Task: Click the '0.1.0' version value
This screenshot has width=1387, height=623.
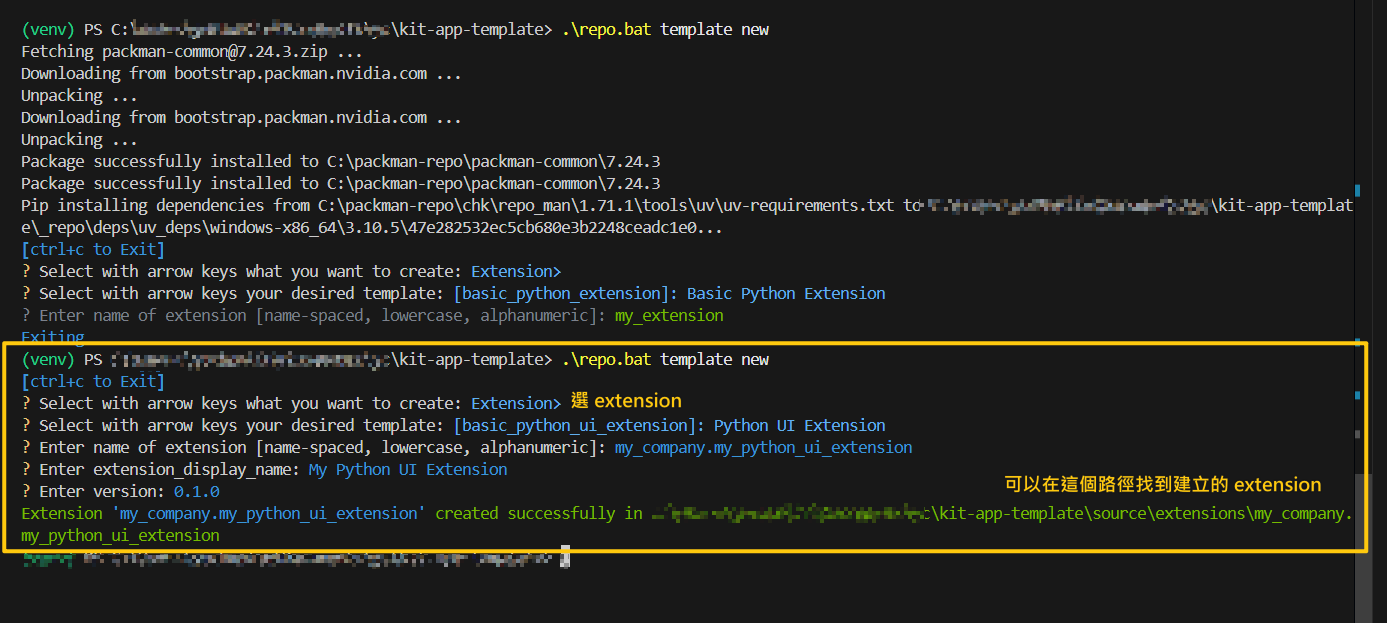Action: (x=197, y=492)
